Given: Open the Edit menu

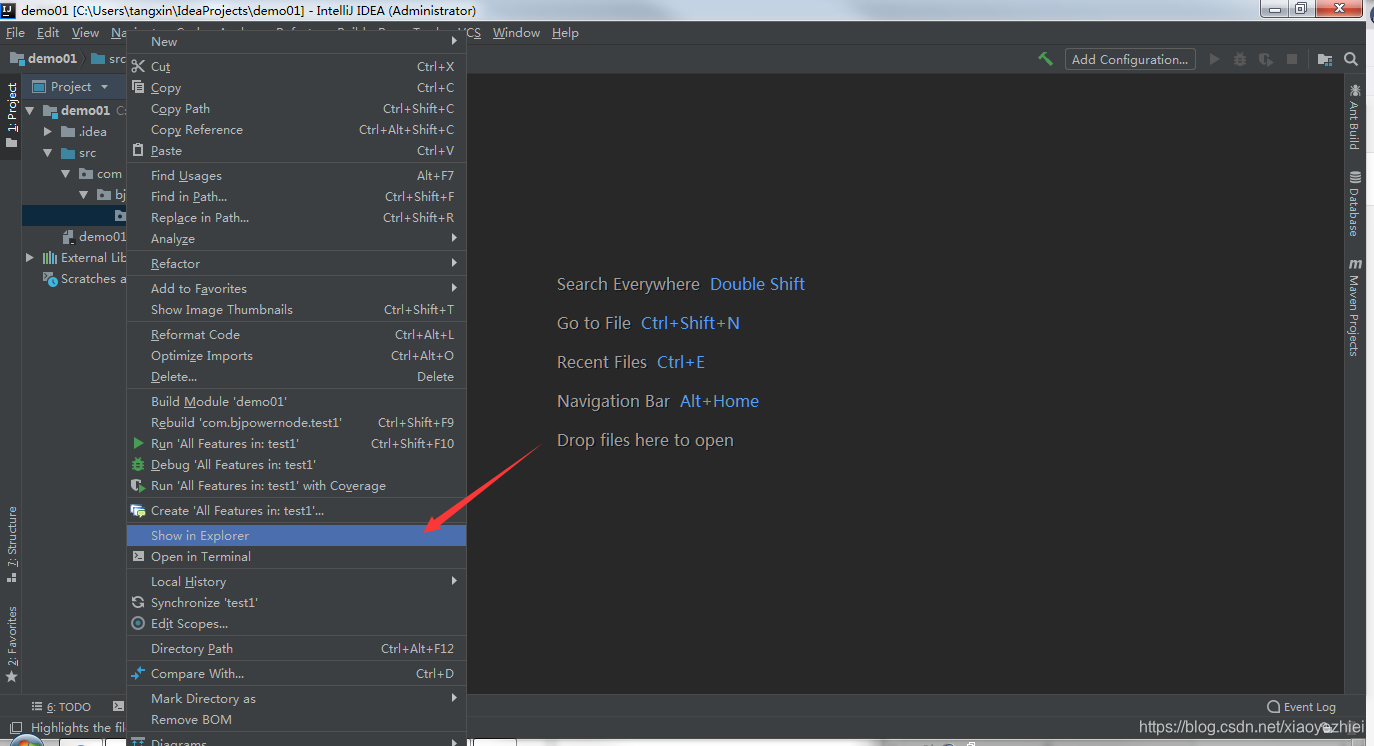Looking at the screenshot, I should tap(48, 33).
